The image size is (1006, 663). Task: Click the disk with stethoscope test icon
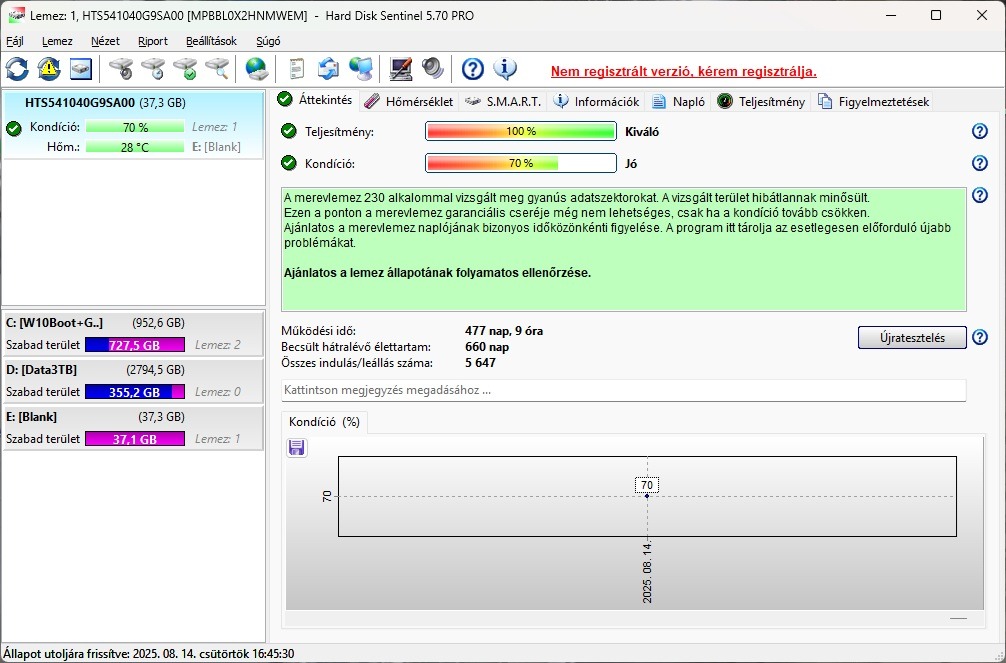coord(121,69)
